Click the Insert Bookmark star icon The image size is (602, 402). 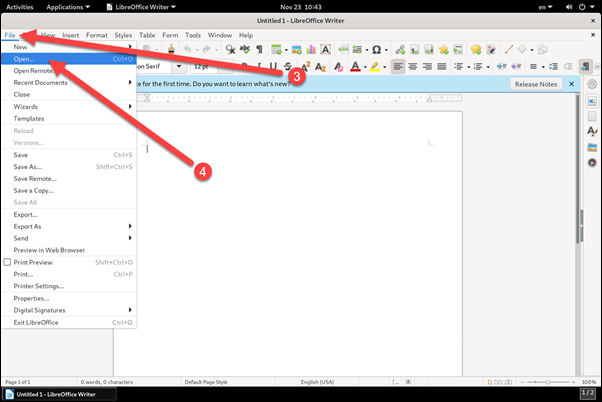click(444, 49)
